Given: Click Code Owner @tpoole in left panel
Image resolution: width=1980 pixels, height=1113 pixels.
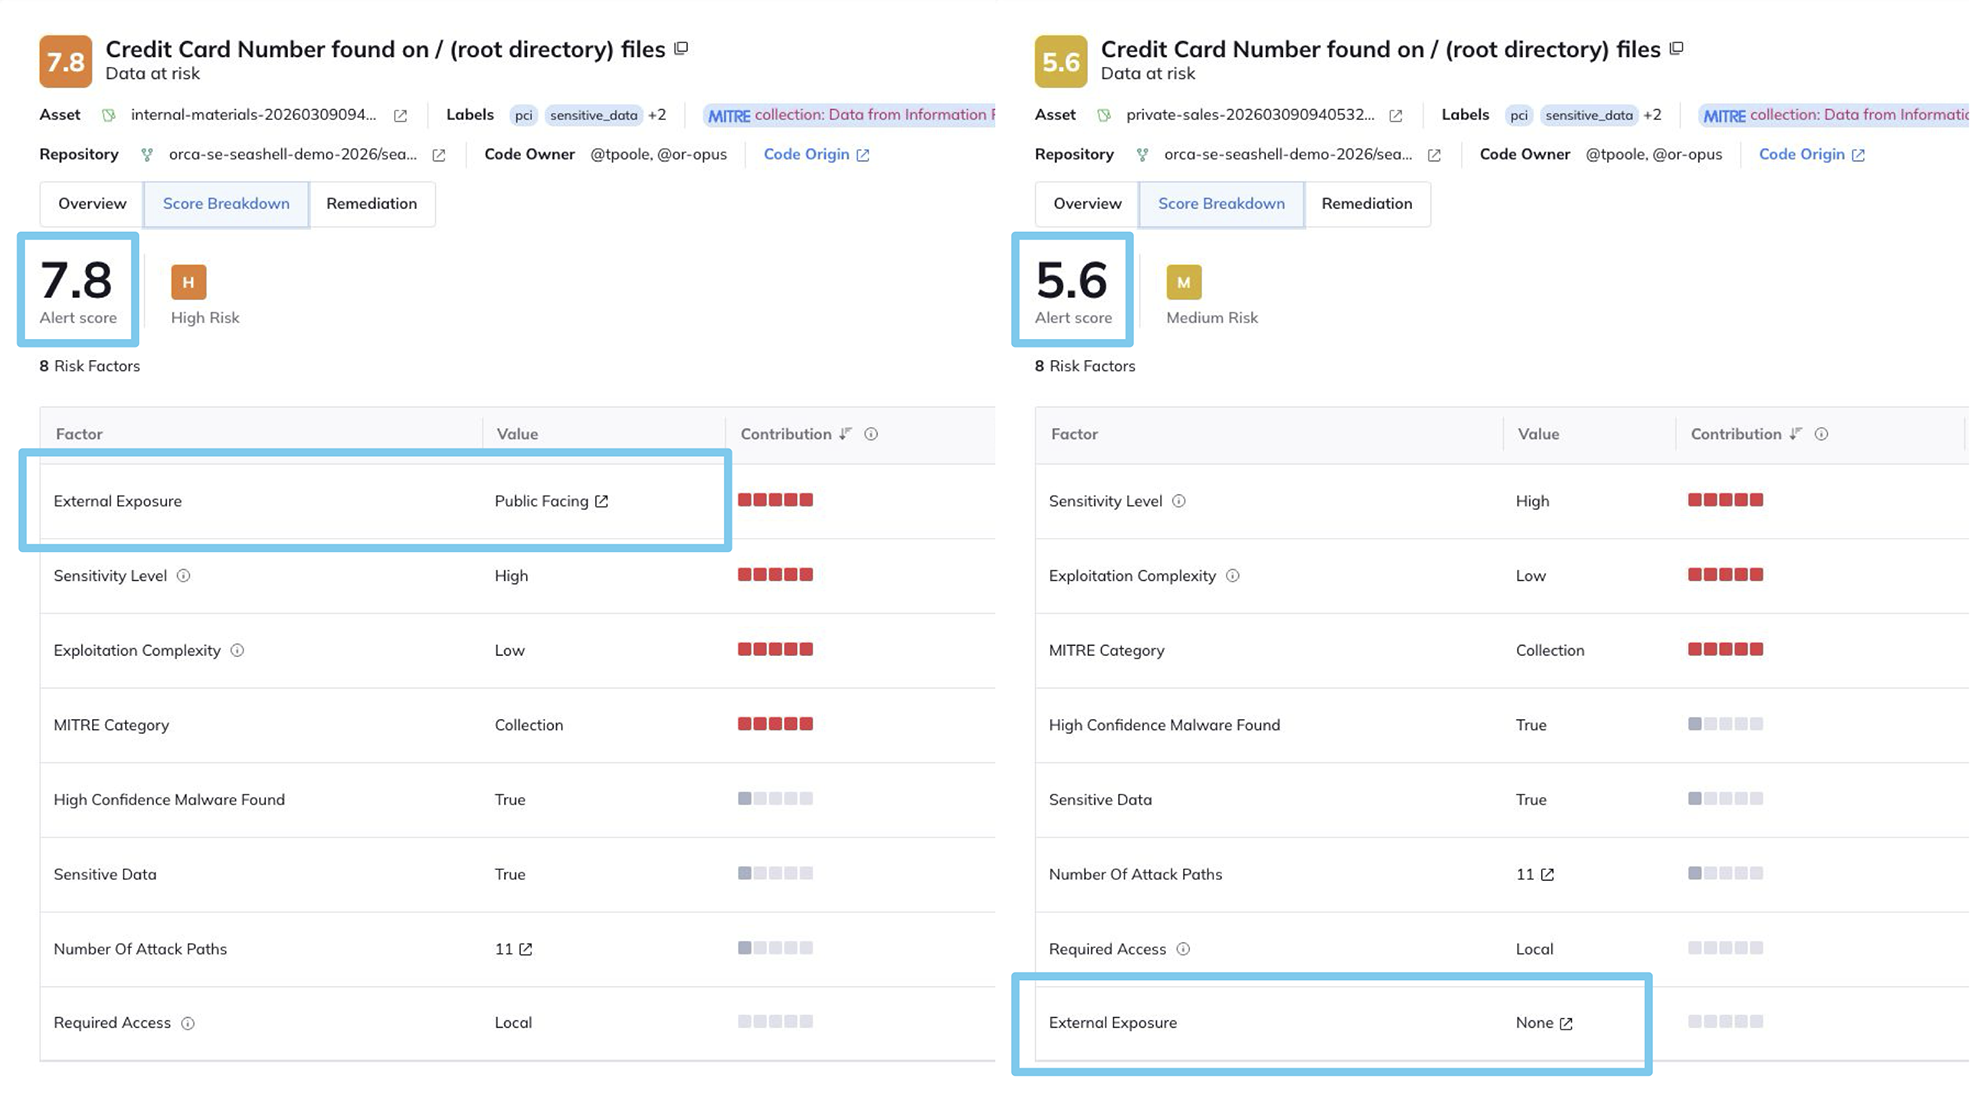Looking at the screenshot, I should [619, 154].
